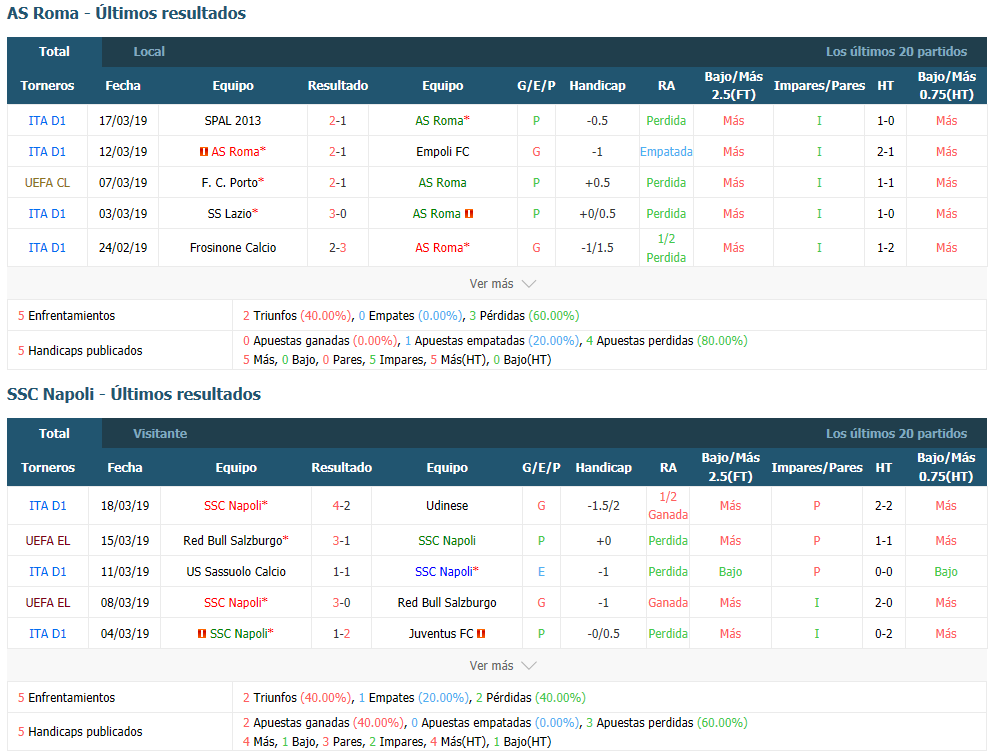991x754 pixels.
Task: Click 'Resultado' header in AS Roma table
Action: click(337, 85)
